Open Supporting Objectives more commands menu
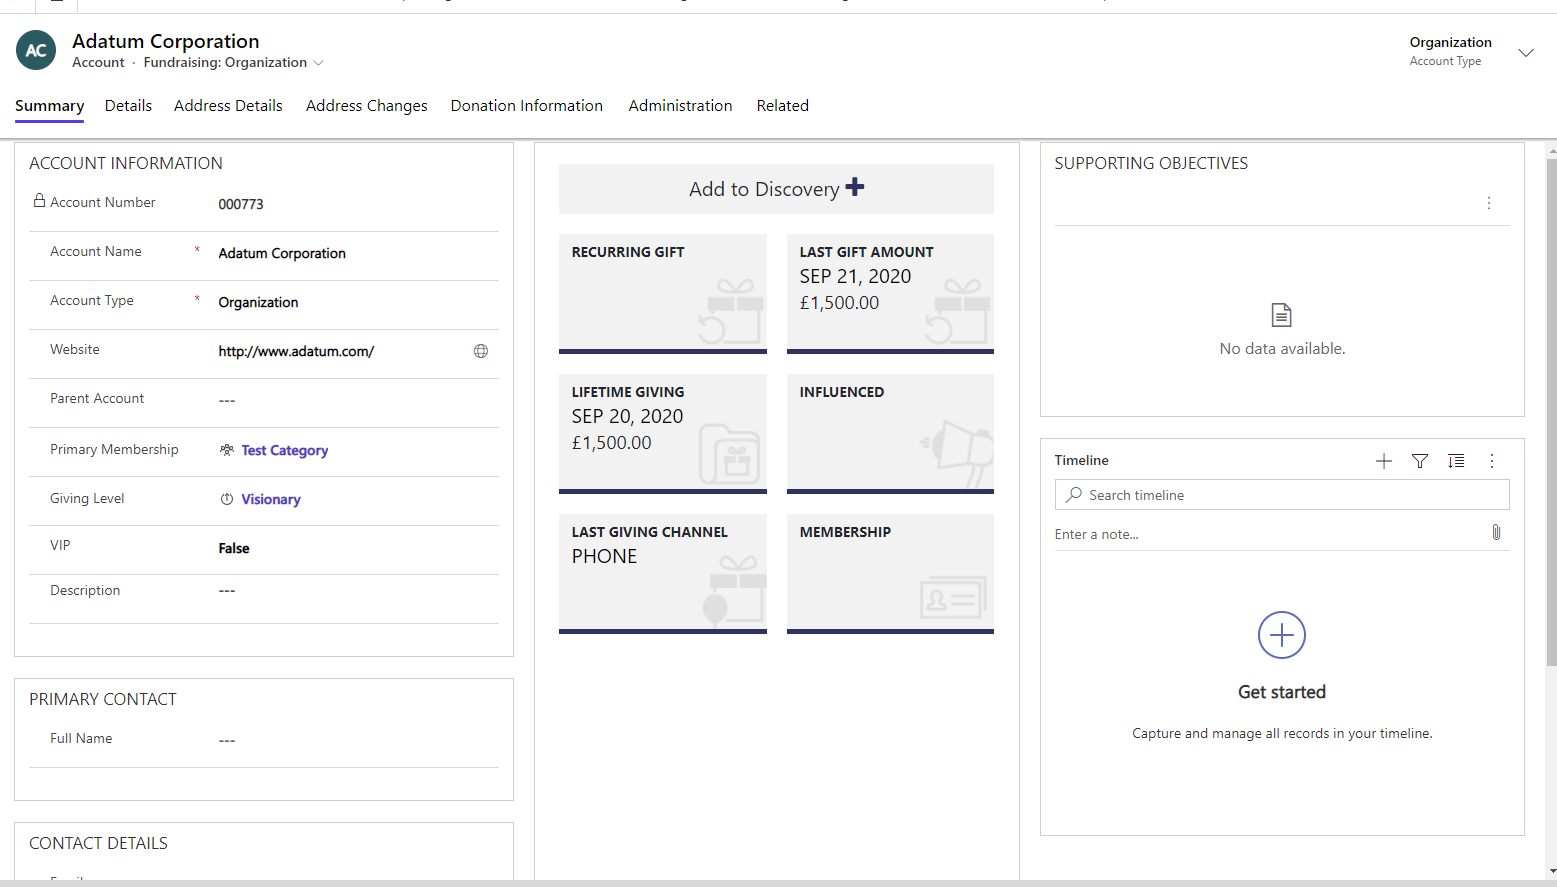The height and width of the screenshot is (887, 1557). coord(1489,203)
